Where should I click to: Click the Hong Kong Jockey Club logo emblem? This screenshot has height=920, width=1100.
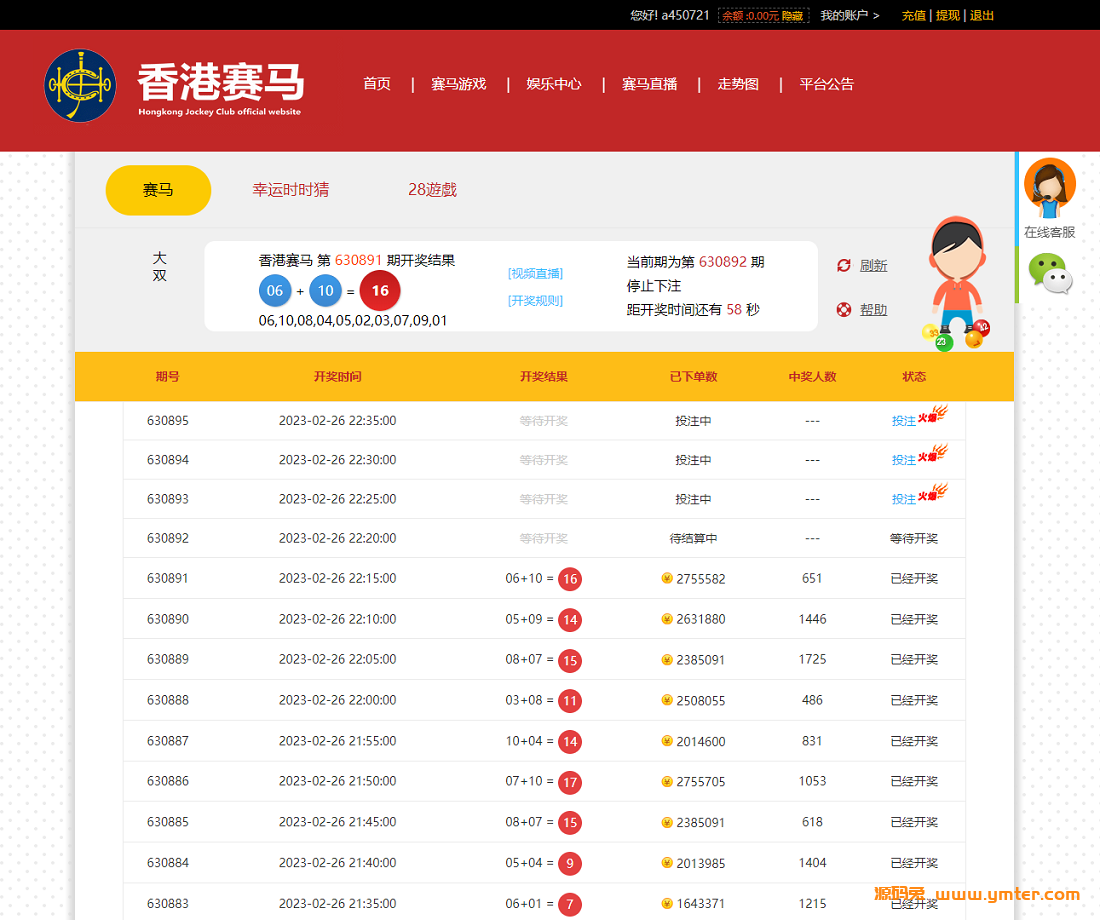point(80,86)
